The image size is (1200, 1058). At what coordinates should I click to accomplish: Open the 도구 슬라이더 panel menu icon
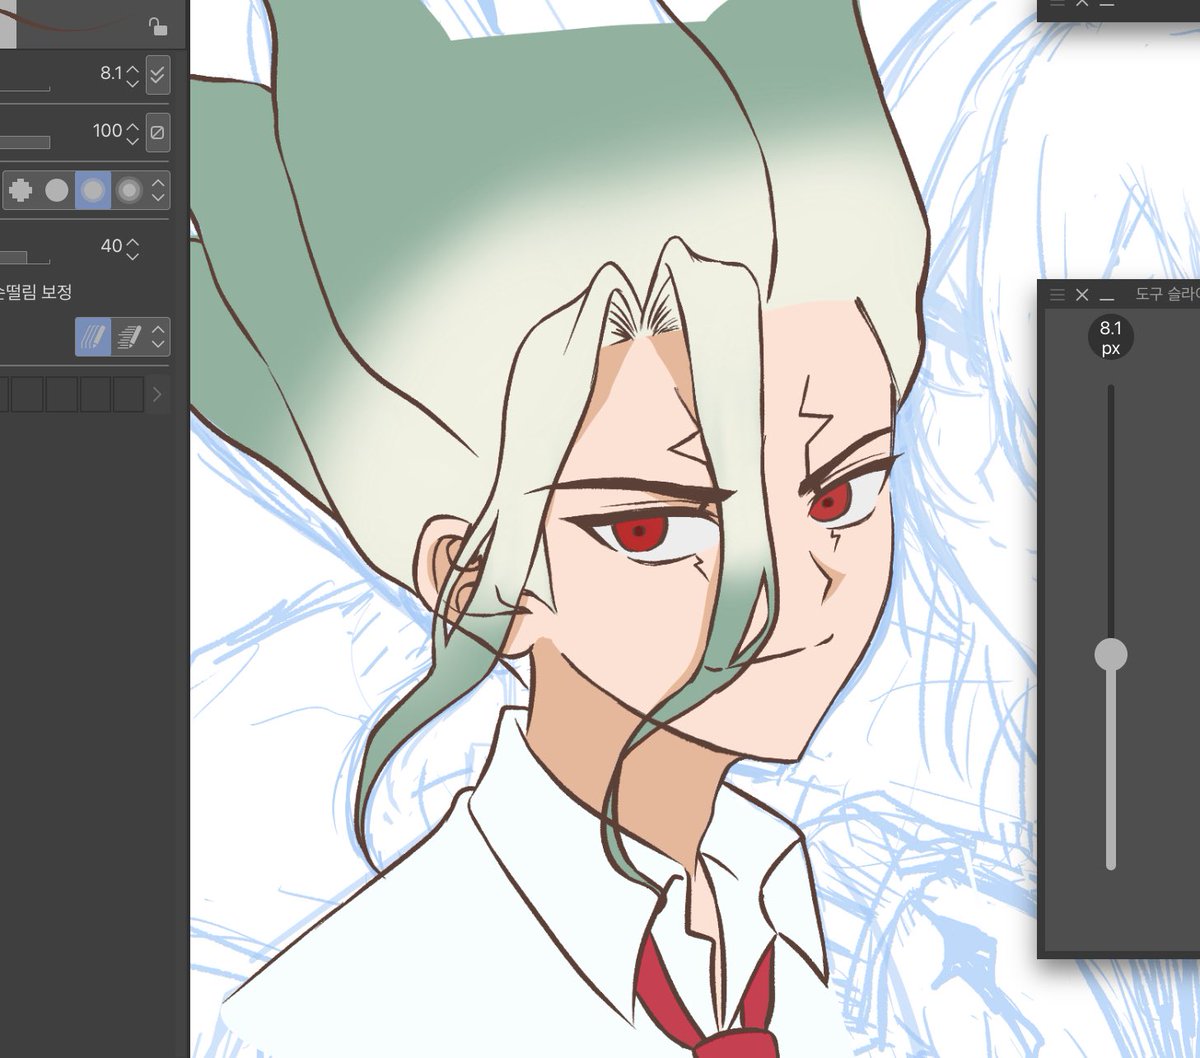click(x=1058, y=294)
